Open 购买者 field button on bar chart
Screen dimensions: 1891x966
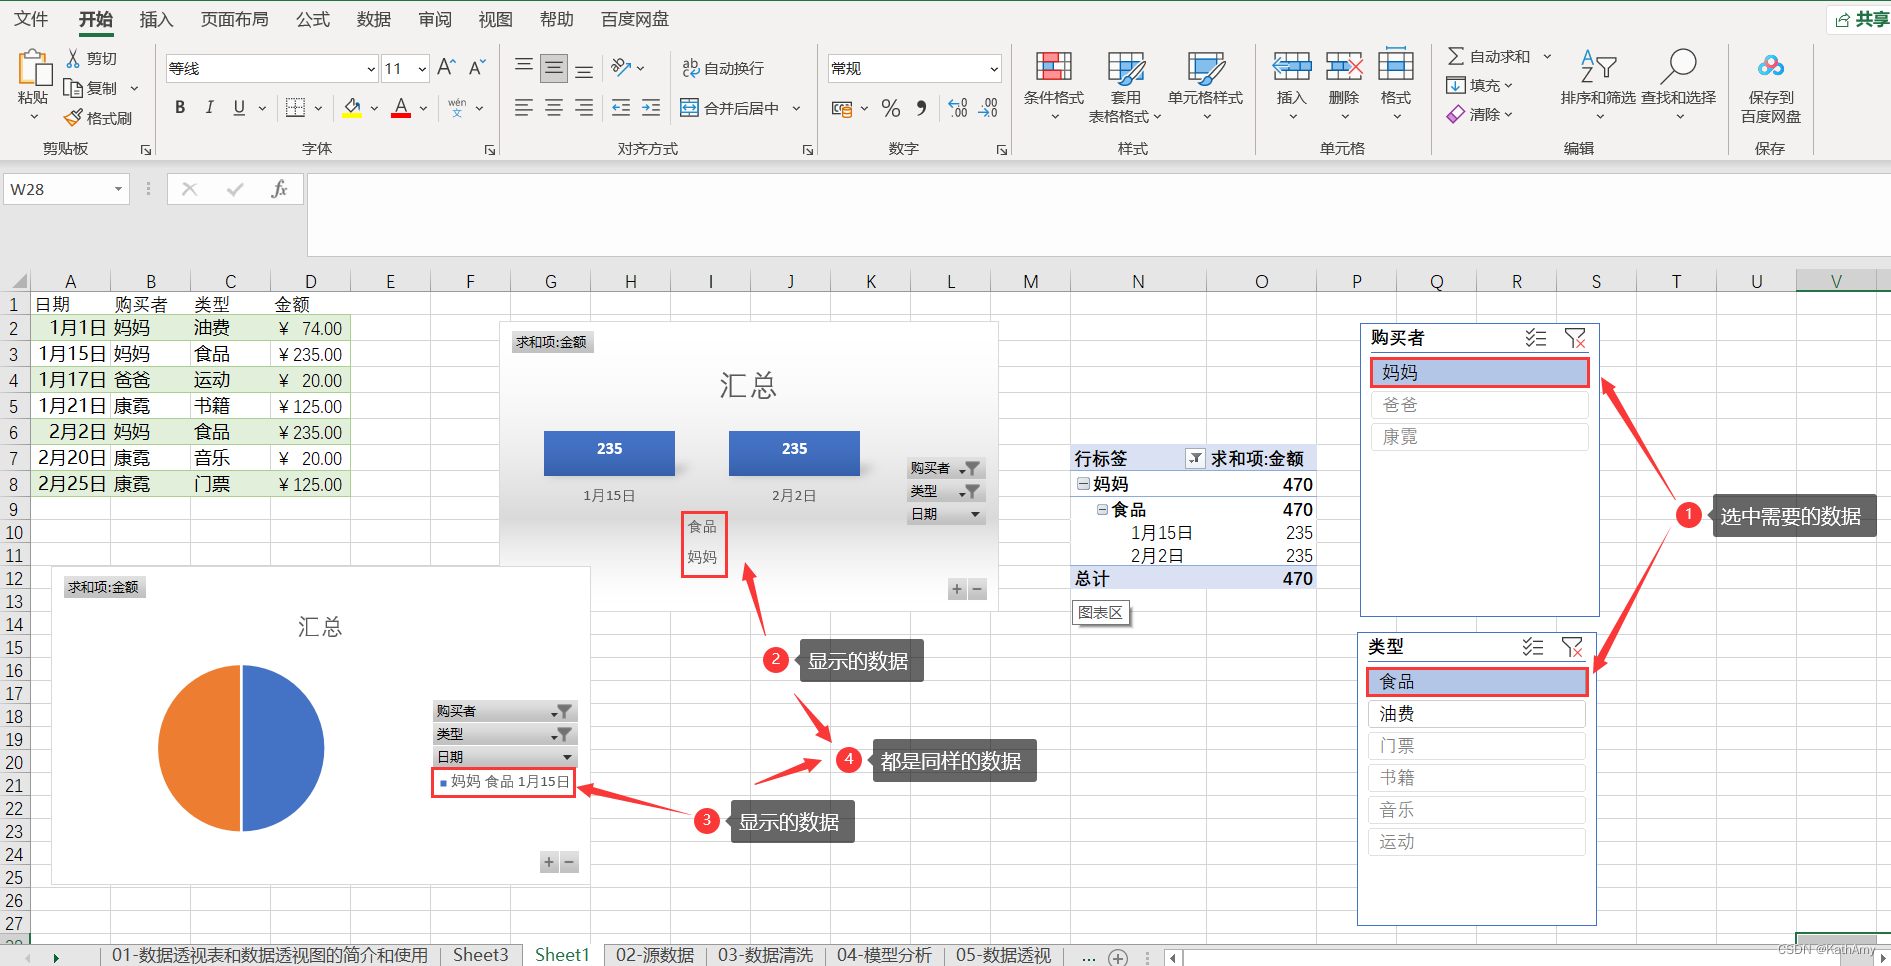pyautogui.click(x=945, y=468)
